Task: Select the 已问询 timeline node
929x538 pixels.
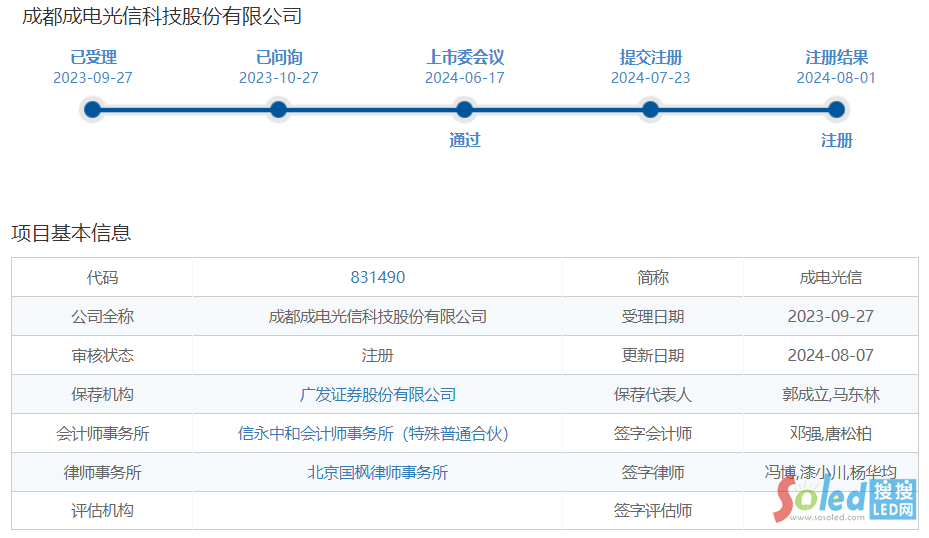Action: pos(279,110)
